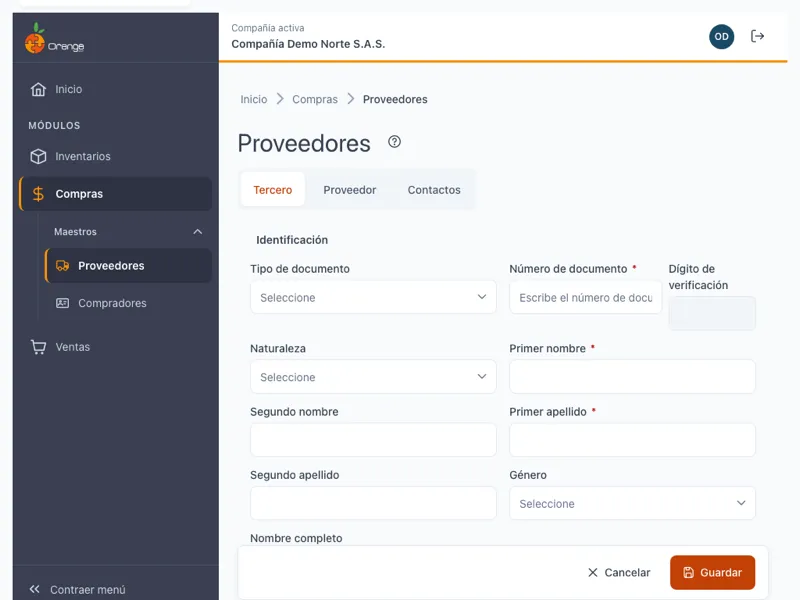This screenshot has width=800, height=600.
Task: Click the Ventas shopping cart icon
Action: pyautogui.click(x=38, y=347)
